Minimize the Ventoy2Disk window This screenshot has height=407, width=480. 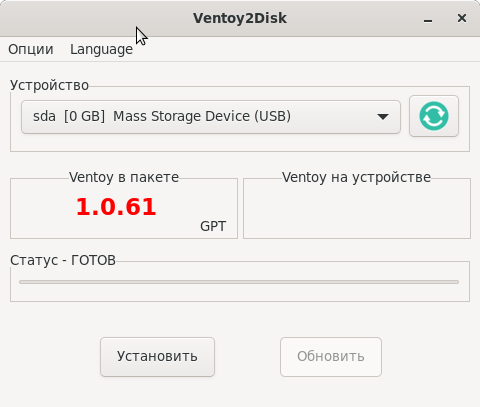428,19
